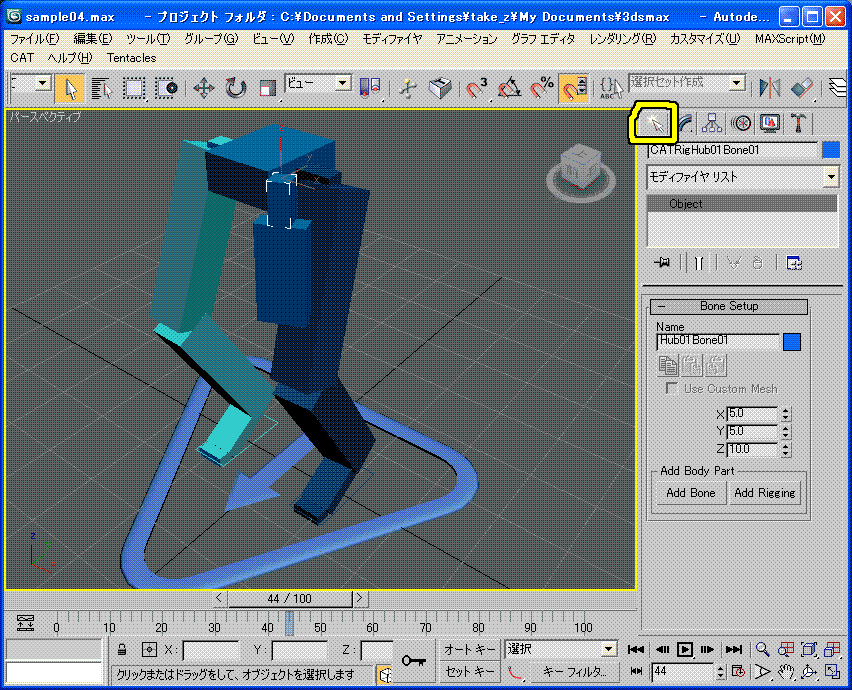Image resolution: width=852 pixels, height=690 pixels.
Task: Switch to the Create command panel tab
Action: [x=653, y=123]
